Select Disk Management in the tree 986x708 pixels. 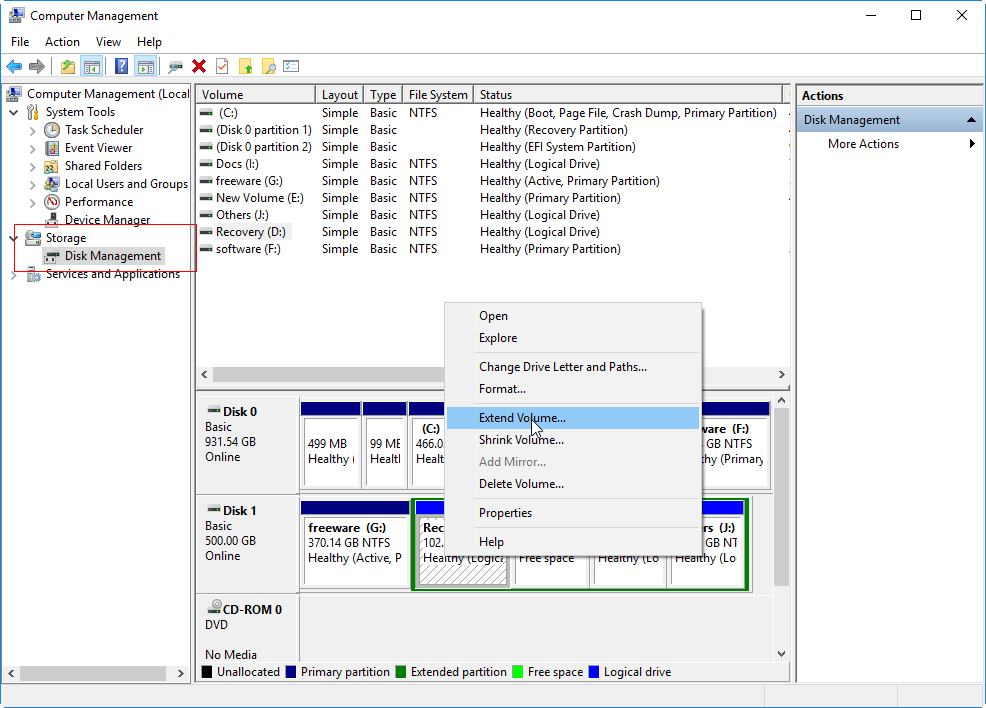coord(113,256)
